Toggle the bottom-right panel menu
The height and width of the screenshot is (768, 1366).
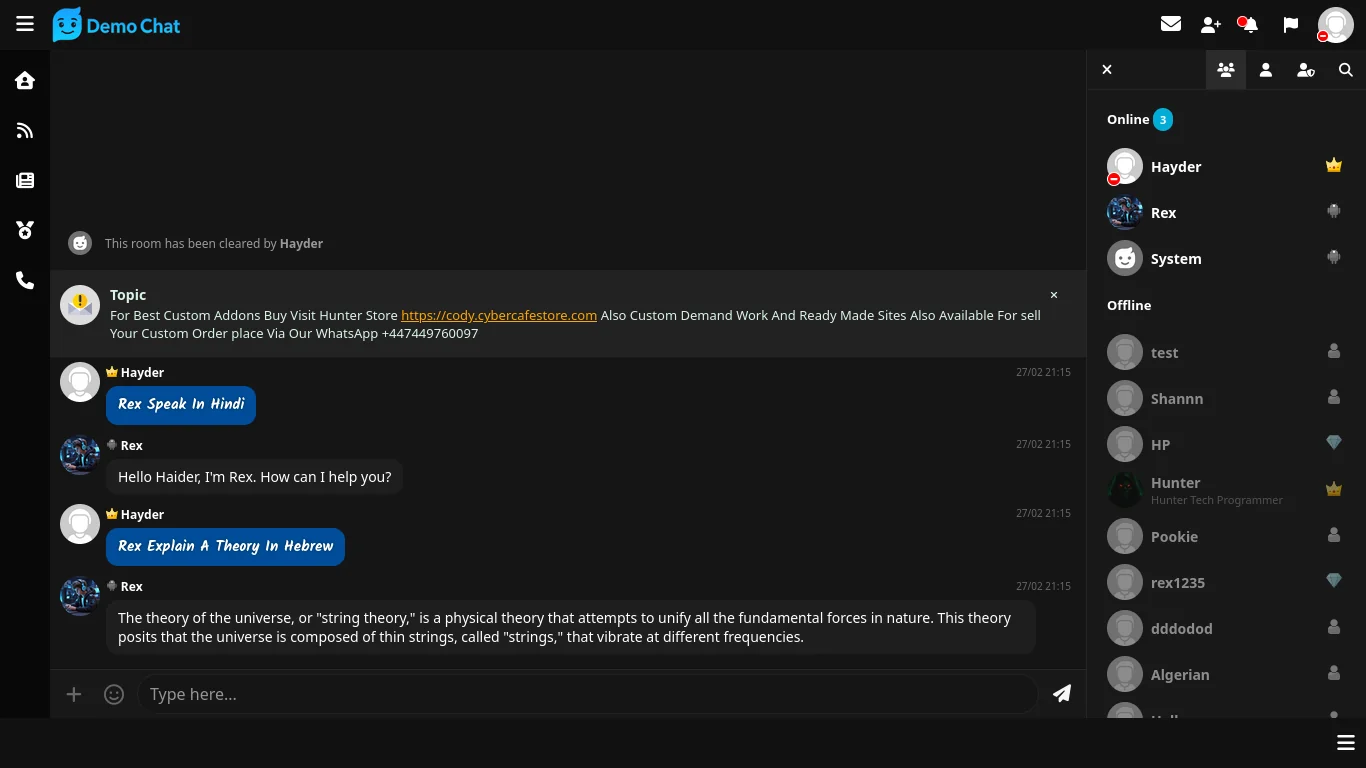point(1345,742)
